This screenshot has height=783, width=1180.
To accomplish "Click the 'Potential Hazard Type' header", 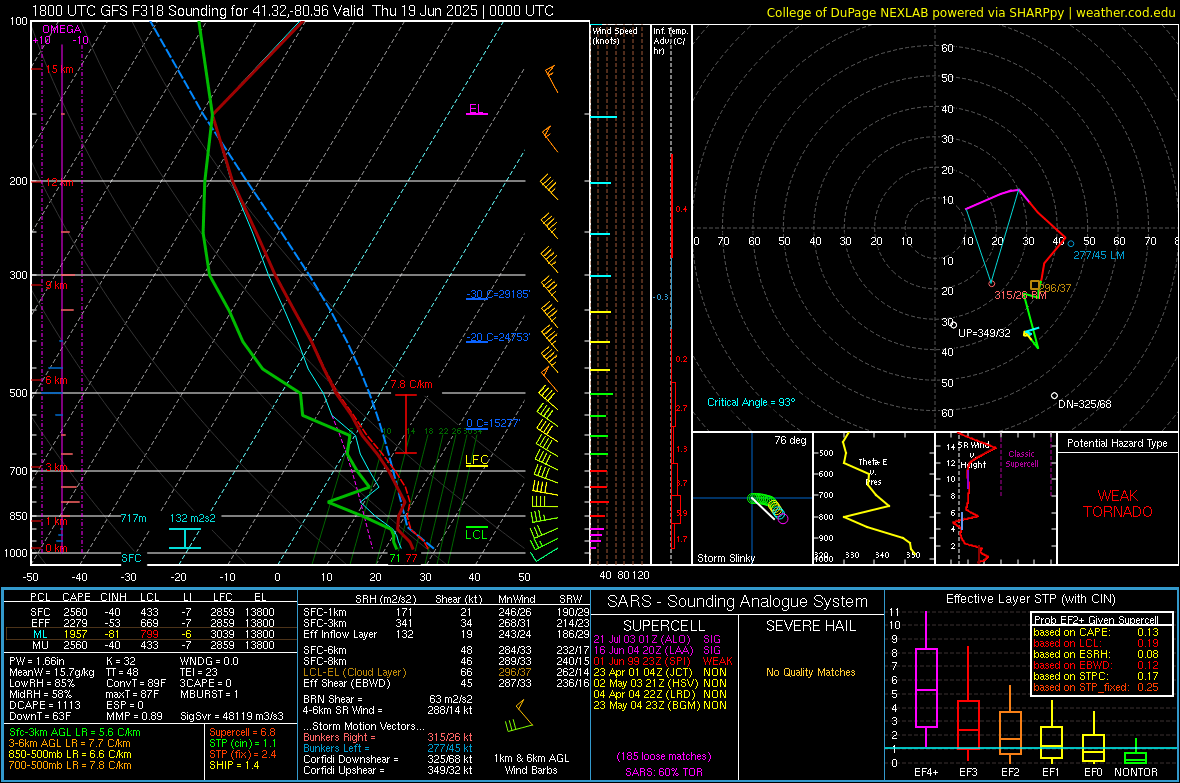I will click(x=1117, y=443).
